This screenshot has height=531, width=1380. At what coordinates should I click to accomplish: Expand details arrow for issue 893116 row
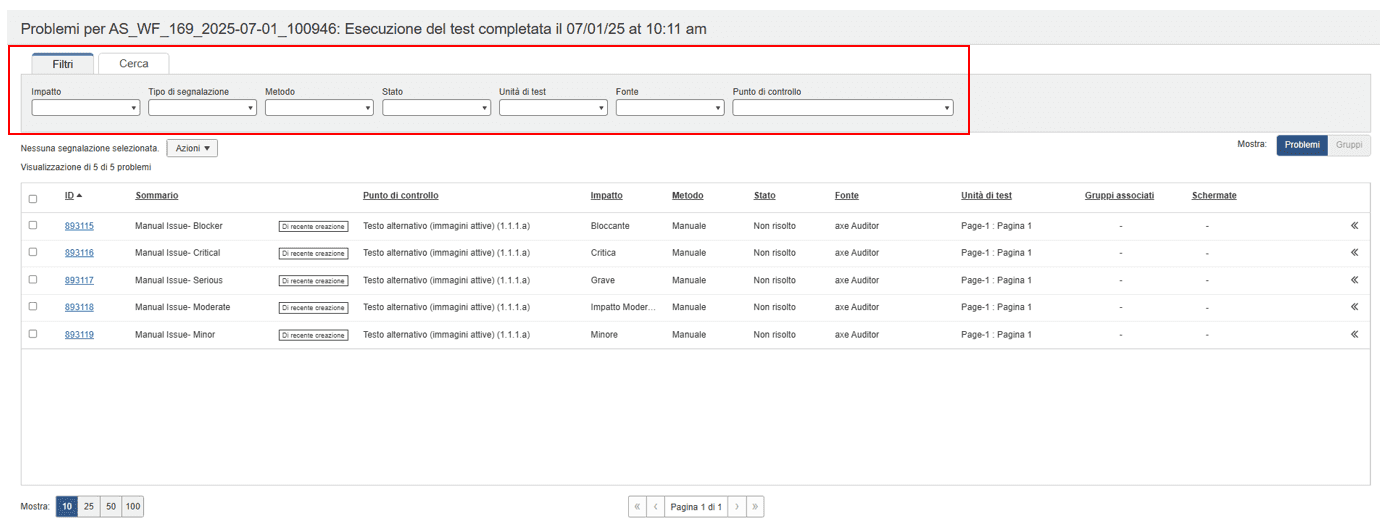(x=1354, y=253)
